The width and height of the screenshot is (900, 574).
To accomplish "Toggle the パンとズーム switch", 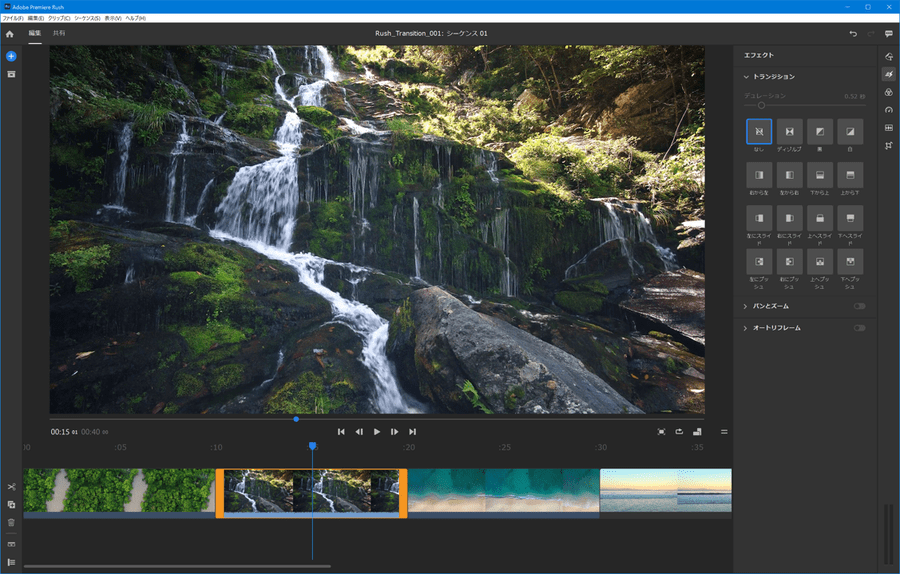I will tap(859, 306).
